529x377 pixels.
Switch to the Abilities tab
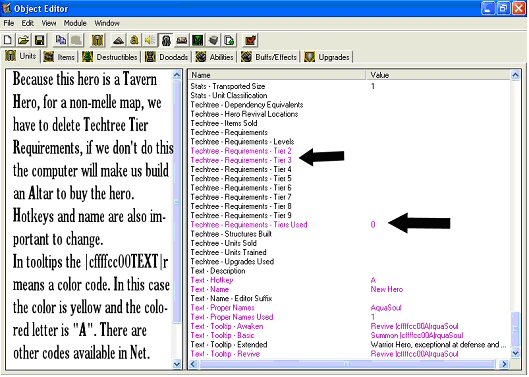click(215, 57)
